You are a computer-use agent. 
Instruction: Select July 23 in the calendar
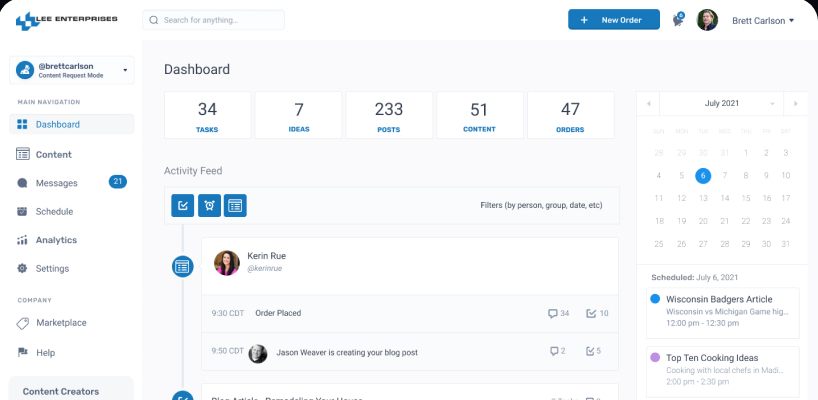tap(766, 221)
